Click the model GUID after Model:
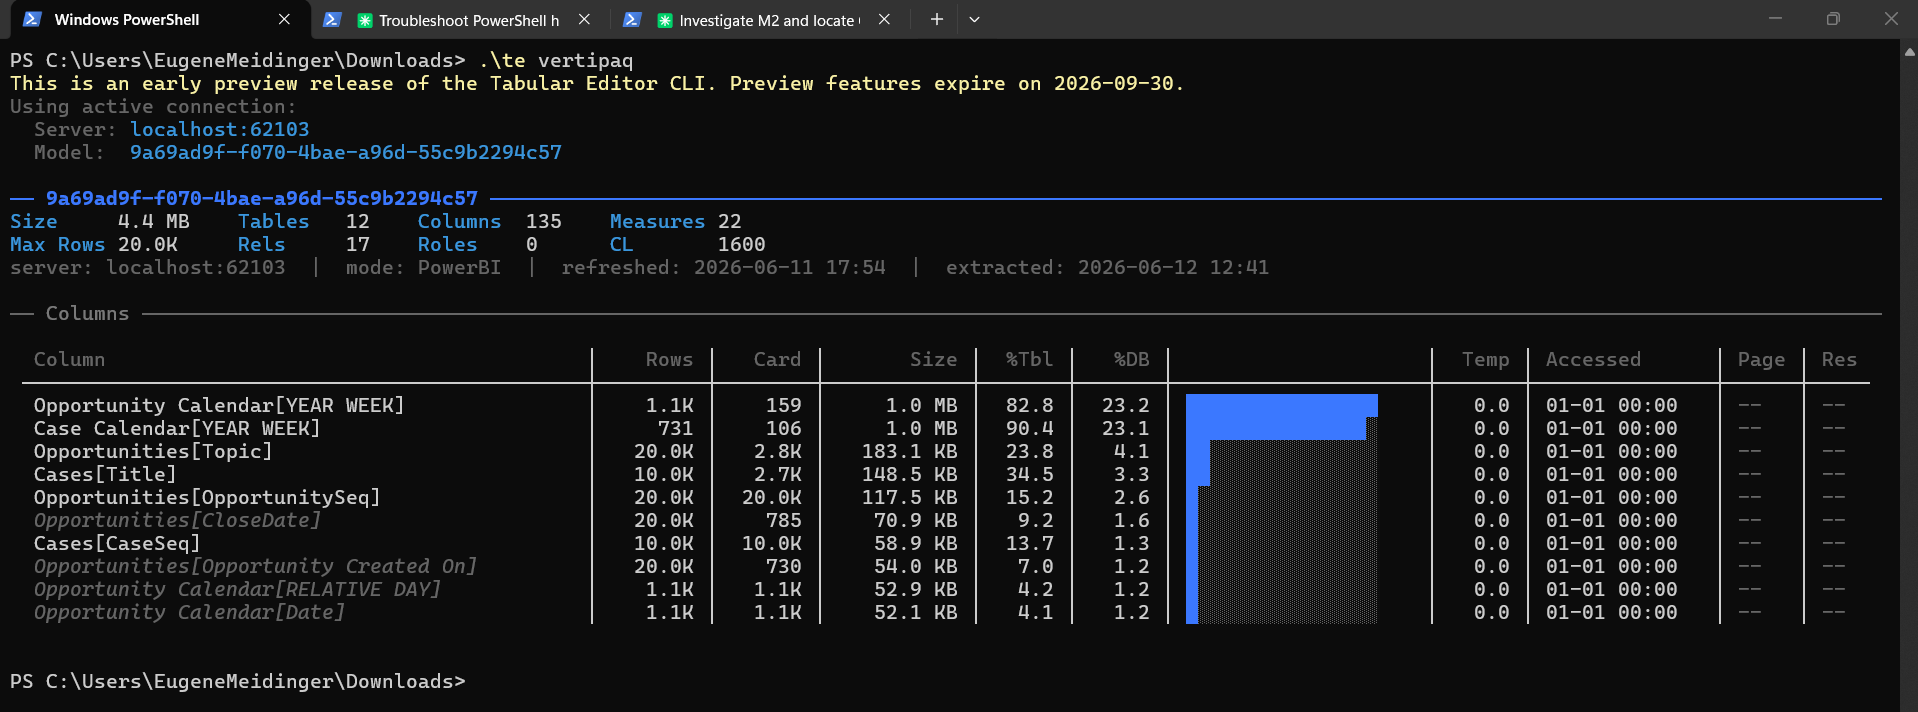This screenshot has height=712, width=1918. click(x=346, y=153)
